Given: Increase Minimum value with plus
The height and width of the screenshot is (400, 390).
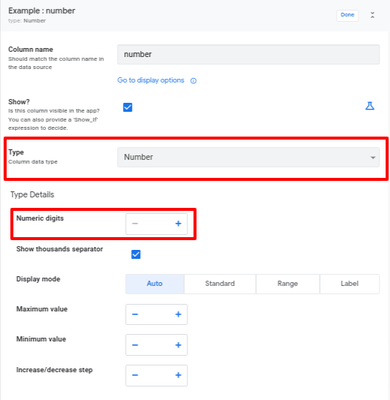Looking at the screenshot, I should point(178,345).
